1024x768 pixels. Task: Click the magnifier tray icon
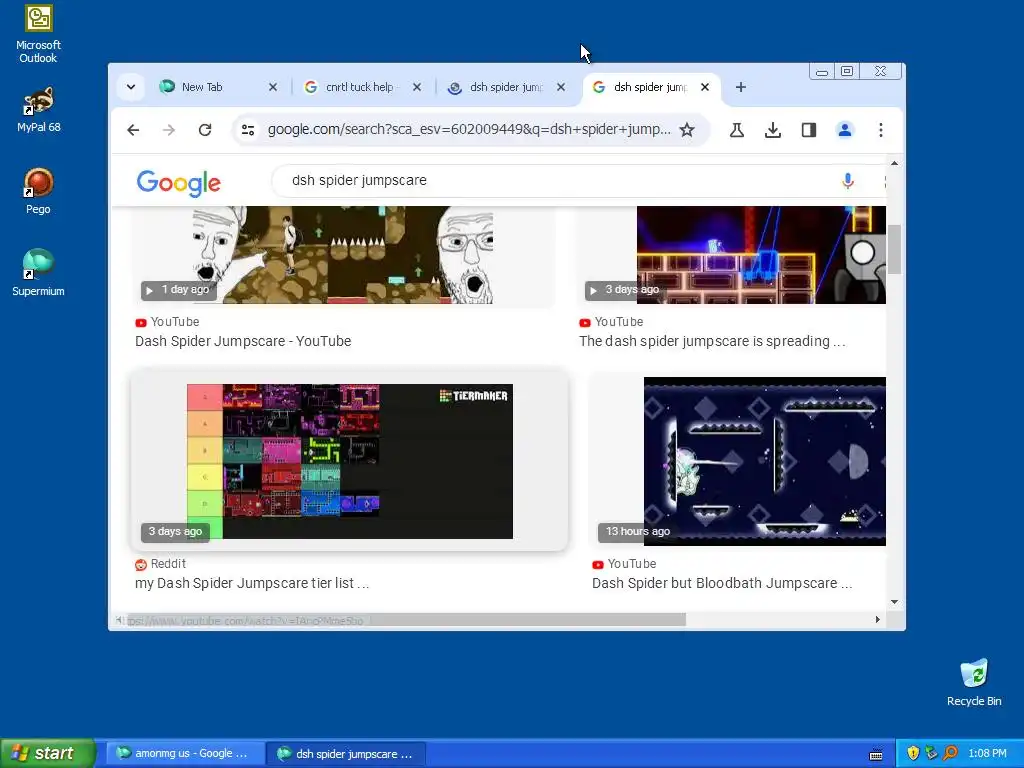tap(950, 753)
